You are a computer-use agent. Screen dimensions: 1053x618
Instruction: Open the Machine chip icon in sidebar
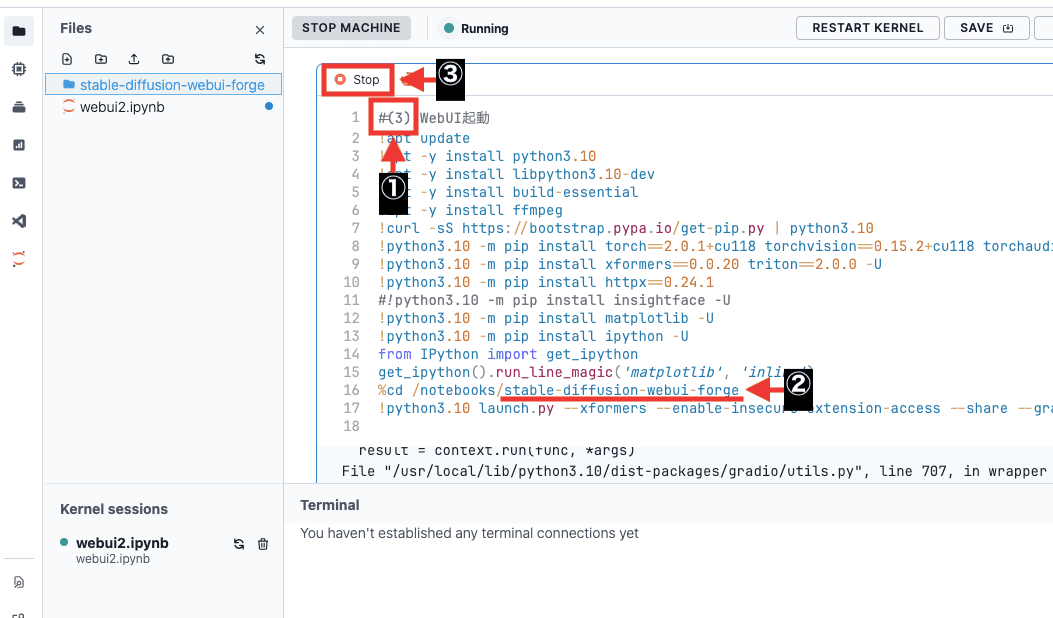pos(18,69)
